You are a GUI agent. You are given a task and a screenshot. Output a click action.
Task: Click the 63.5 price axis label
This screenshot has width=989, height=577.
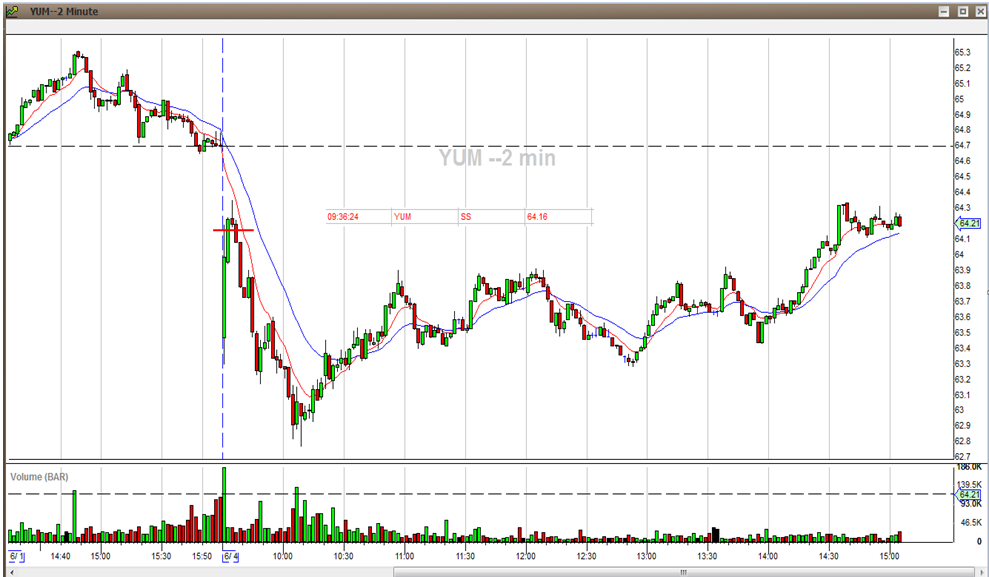[x=963, y=332]
